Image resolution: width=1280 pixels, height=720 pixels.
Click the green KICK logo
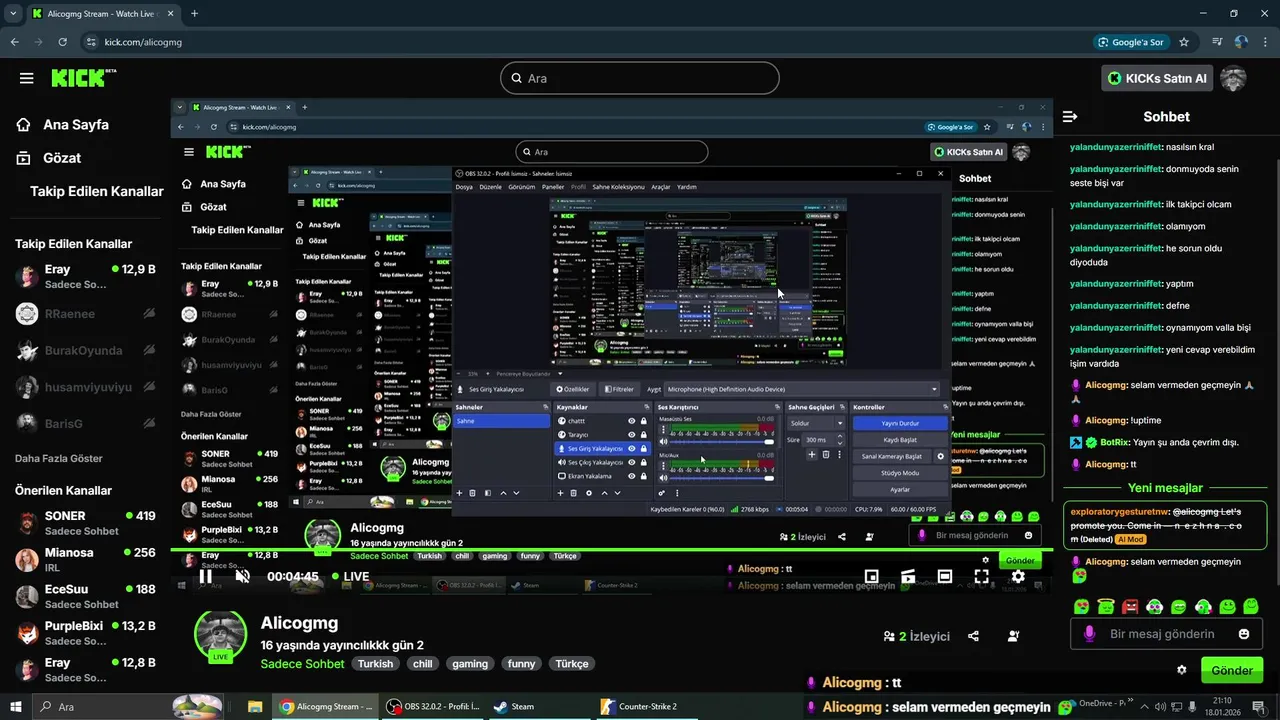[84, 78]
